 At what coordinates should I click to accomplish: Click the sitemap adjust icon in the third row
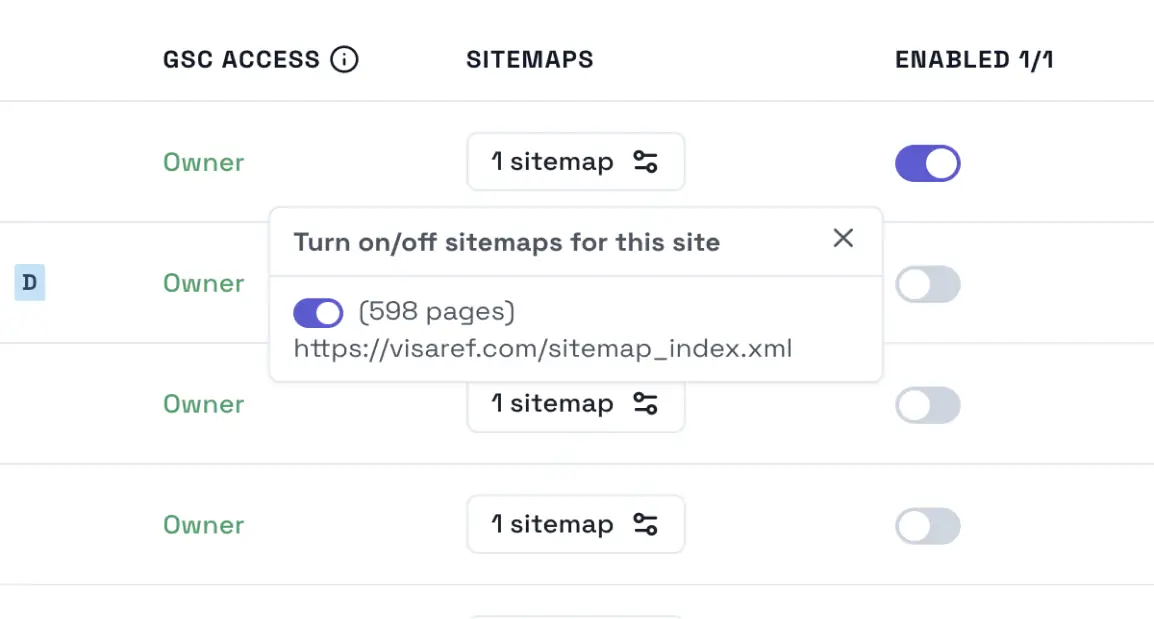(646, 404)
